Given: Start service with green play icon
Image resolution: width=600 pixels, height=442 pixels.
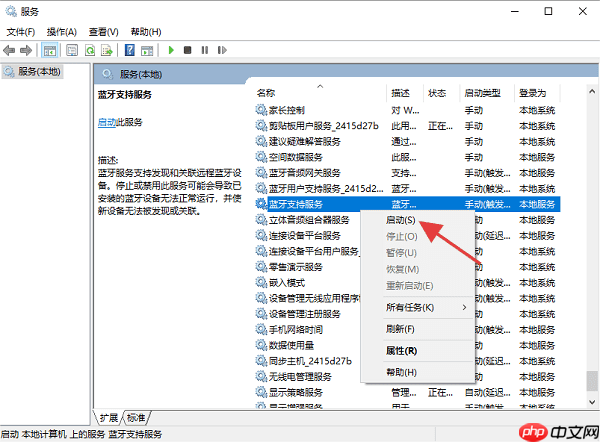Looking at the screenshot, I should coord(171,50).
